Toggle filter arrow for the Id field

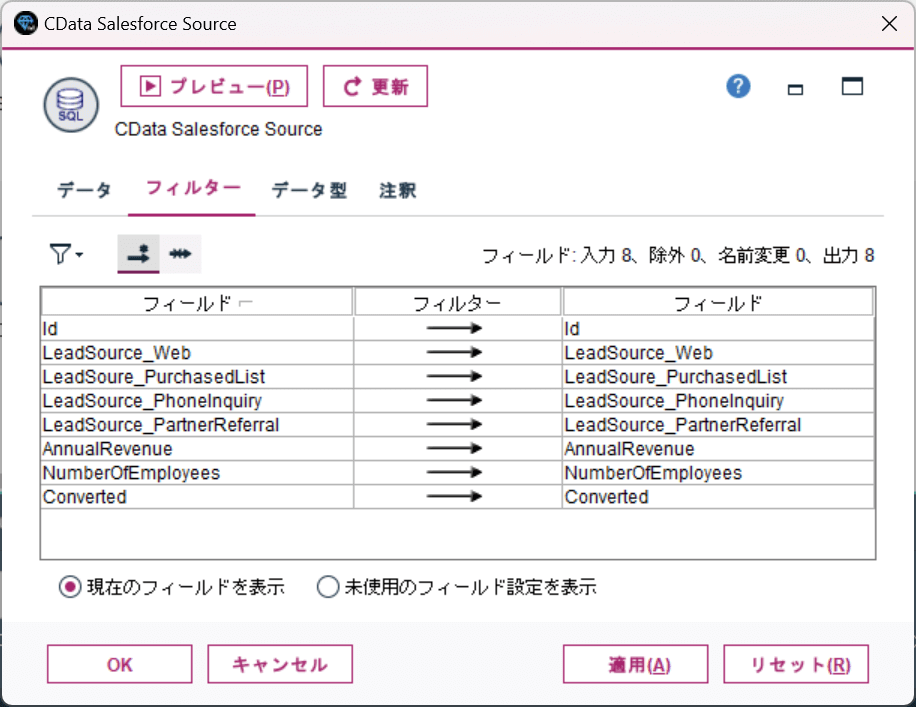tap(457, 328)
